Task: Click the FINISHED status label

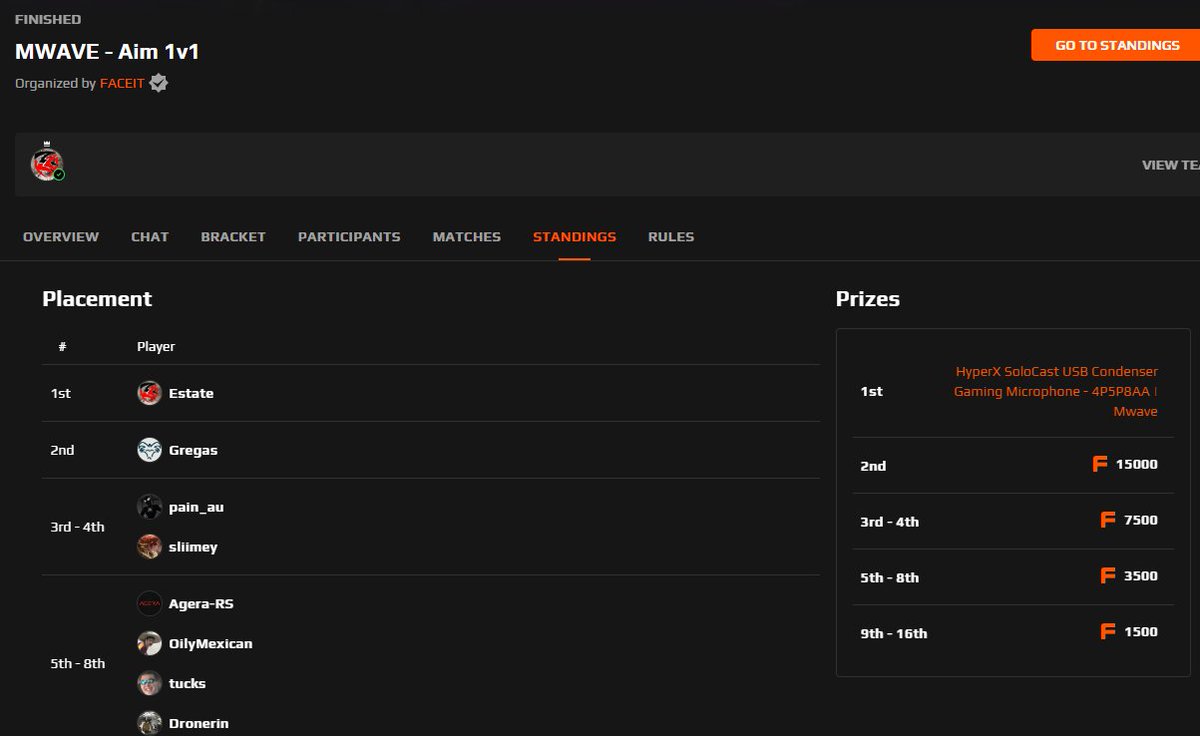Action: point(48,19)
